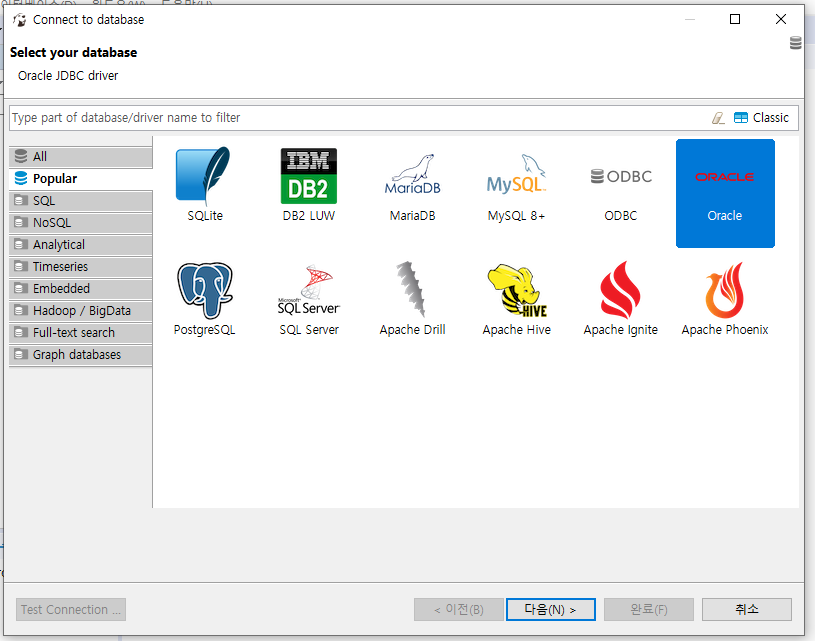Maximize the Connect to database window
The width and height of the screenshot is (815, 641).
coord(735,19)
